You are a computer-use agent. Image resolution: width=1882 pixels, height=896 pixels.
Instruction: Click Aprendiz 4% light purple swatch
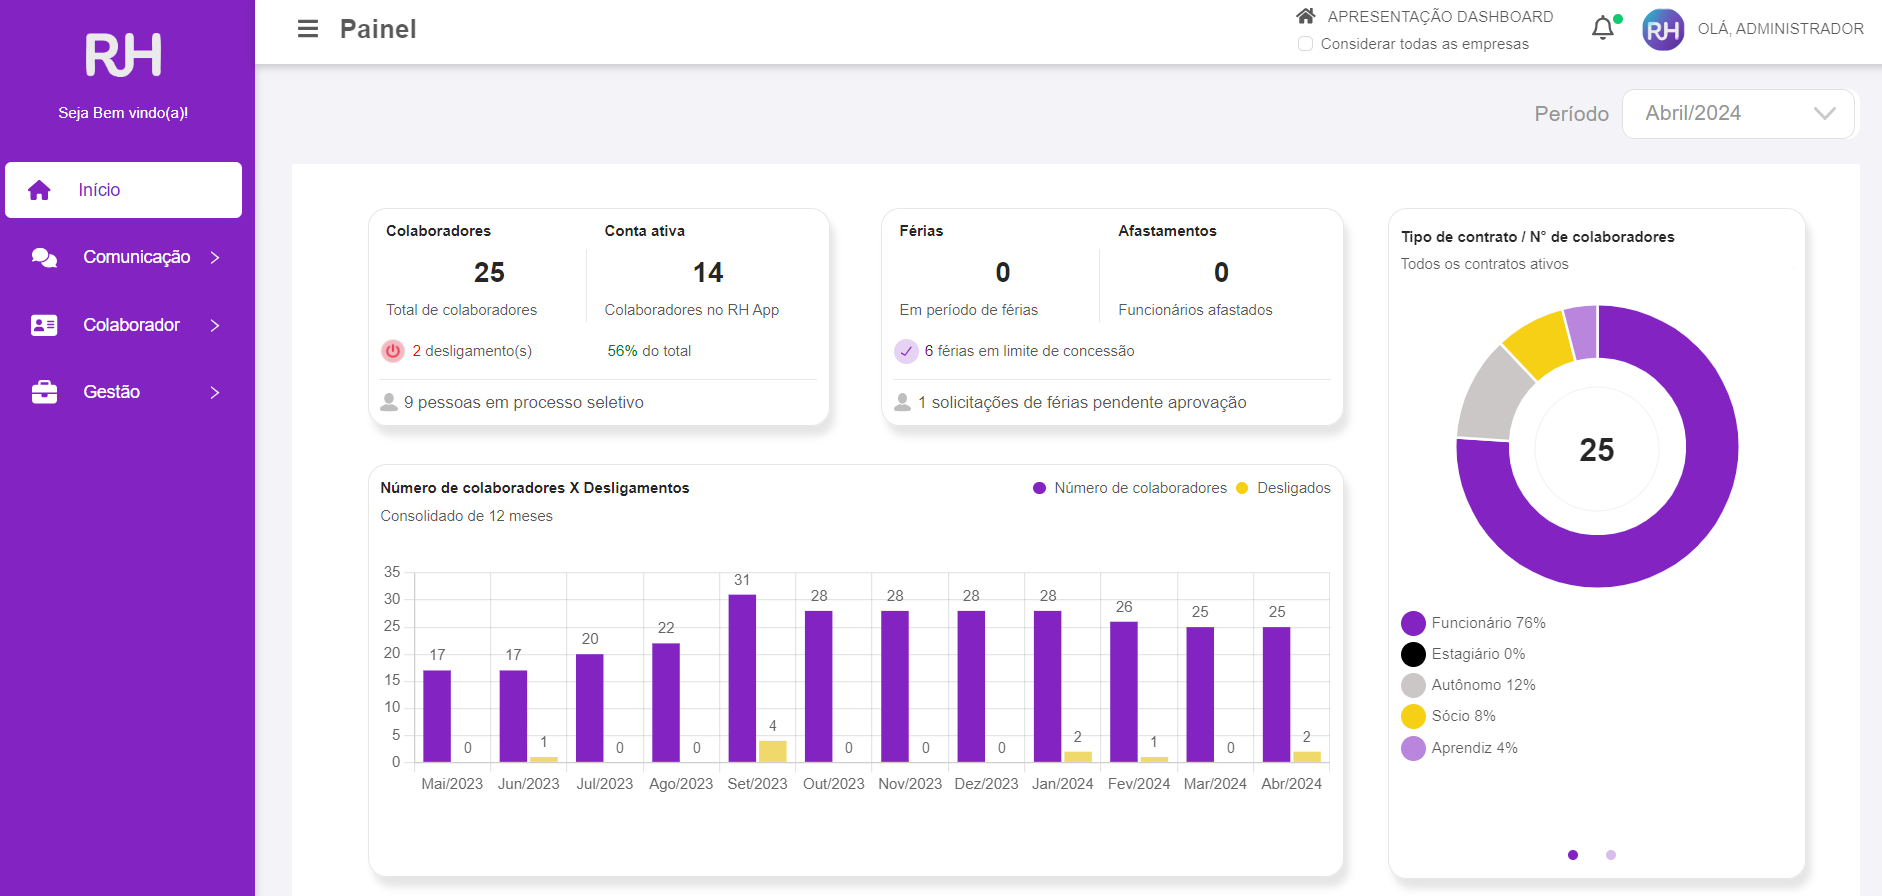1413,748
